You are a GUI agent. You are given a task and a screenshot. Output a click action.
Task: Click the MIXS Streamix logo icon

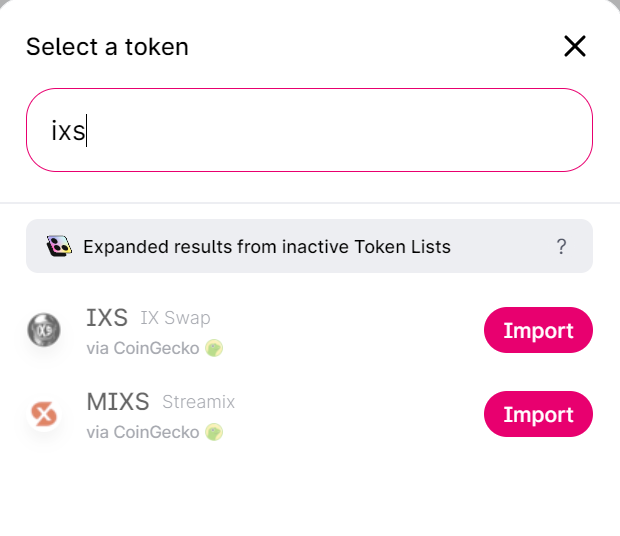tap(44, 414)
